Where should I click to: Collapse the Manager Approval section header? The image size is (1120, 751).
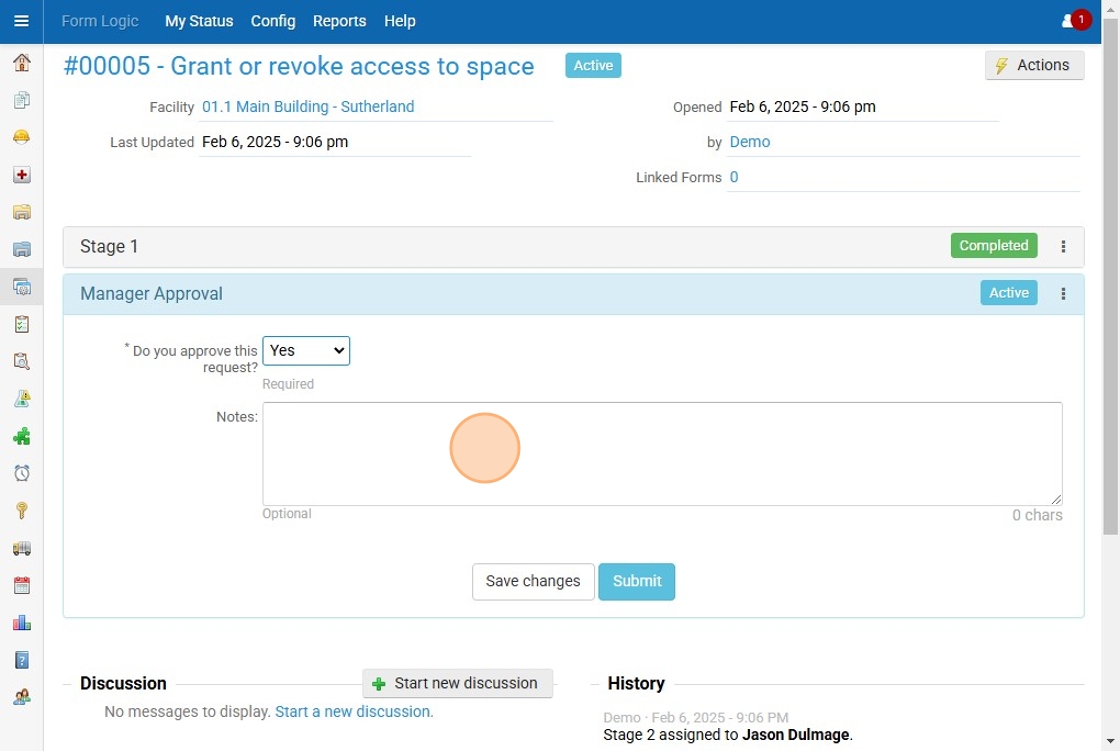click(574, 294)
